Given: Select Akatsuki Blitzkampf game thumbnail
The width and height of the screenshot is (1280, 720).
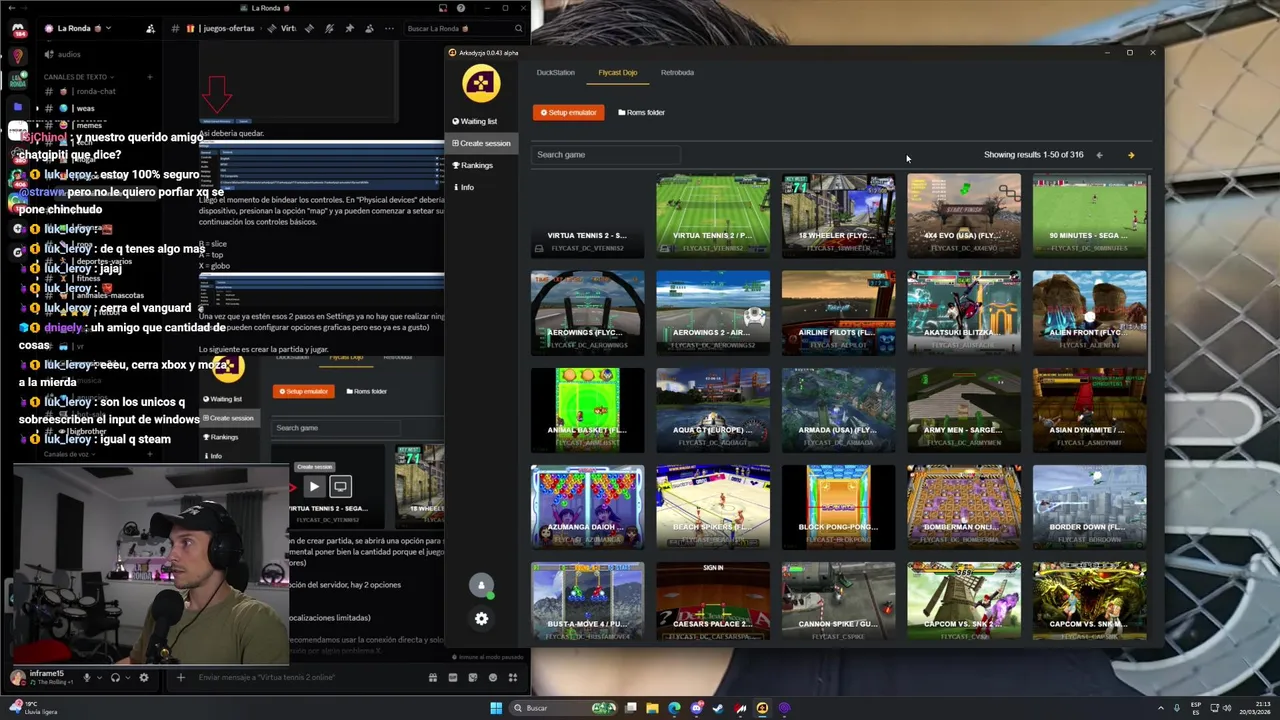Looking at the screenshot, I should pos(964,313).
